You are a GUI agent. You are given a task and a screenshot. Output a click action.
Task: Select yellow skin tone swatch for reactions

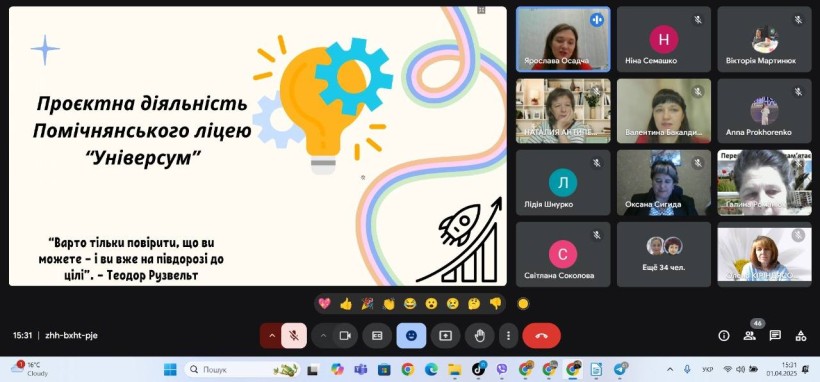click(x=523, y=304)
